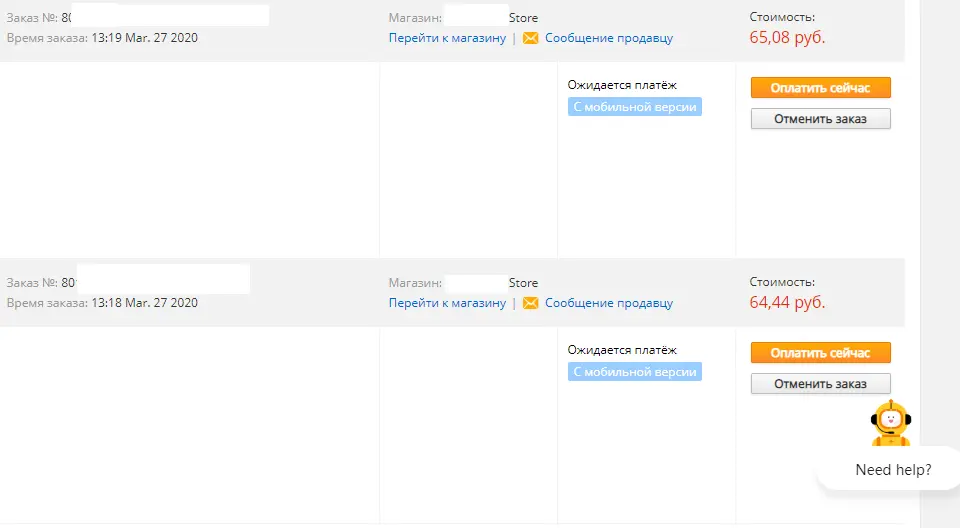Open the yellow robot help assistant
This screenshot has width=960, height=528.
891,423
